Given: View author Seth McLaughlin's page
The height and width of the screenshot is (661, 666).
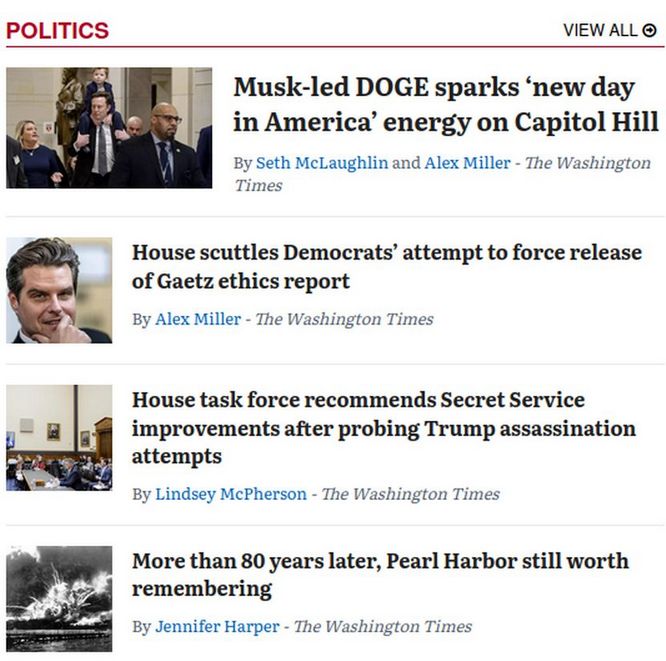Looking at the screenshot, I should [x=322, y=163].
